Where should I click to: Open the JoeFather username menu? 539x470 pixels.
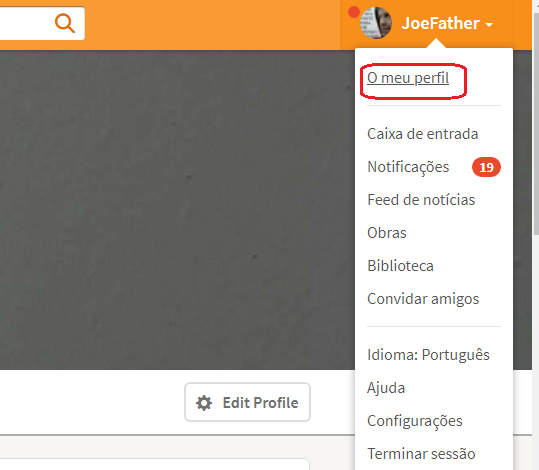pyautogui.click(x=440, y=23)
